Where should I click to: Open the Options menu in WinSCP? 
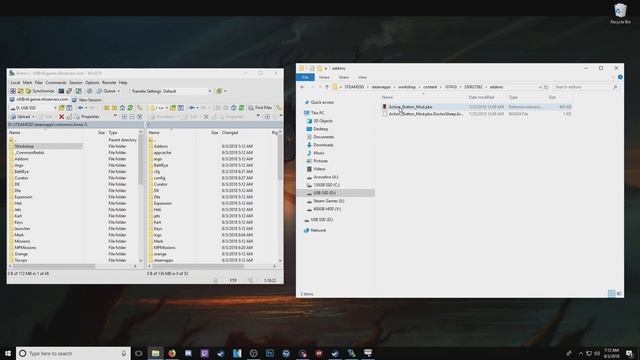[92, 82]
